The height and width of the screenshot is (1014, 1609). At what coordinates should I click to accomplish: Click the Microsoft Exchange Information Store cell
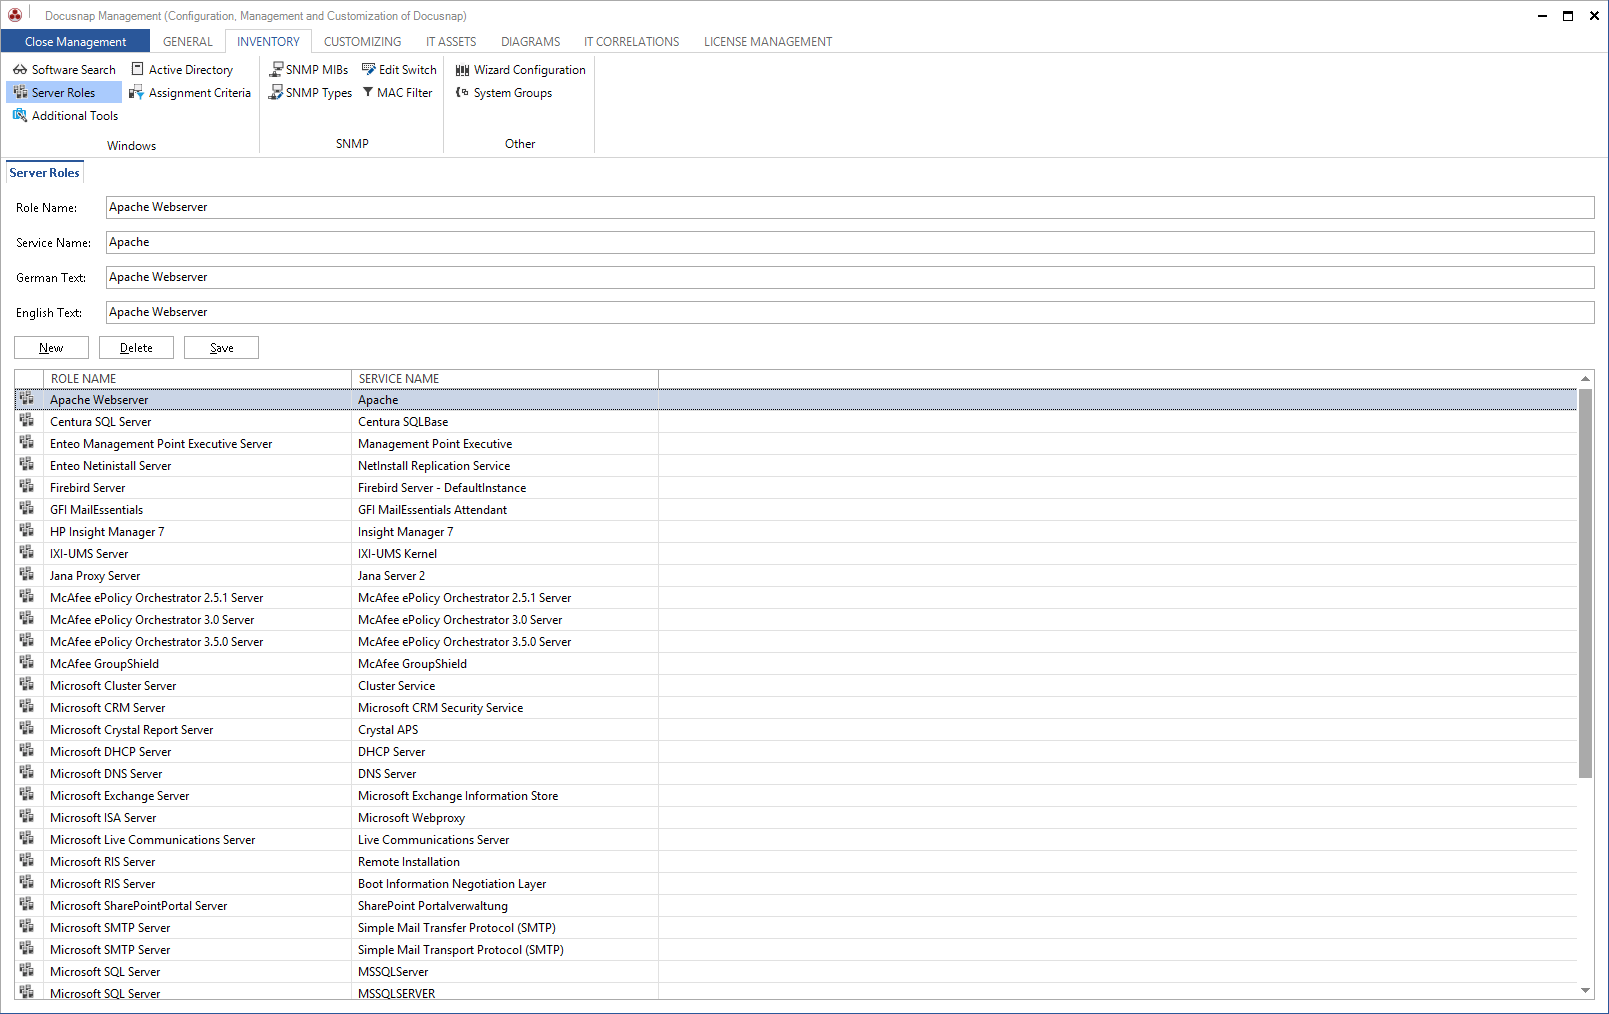pyautogui.click(x=505, y=796)
